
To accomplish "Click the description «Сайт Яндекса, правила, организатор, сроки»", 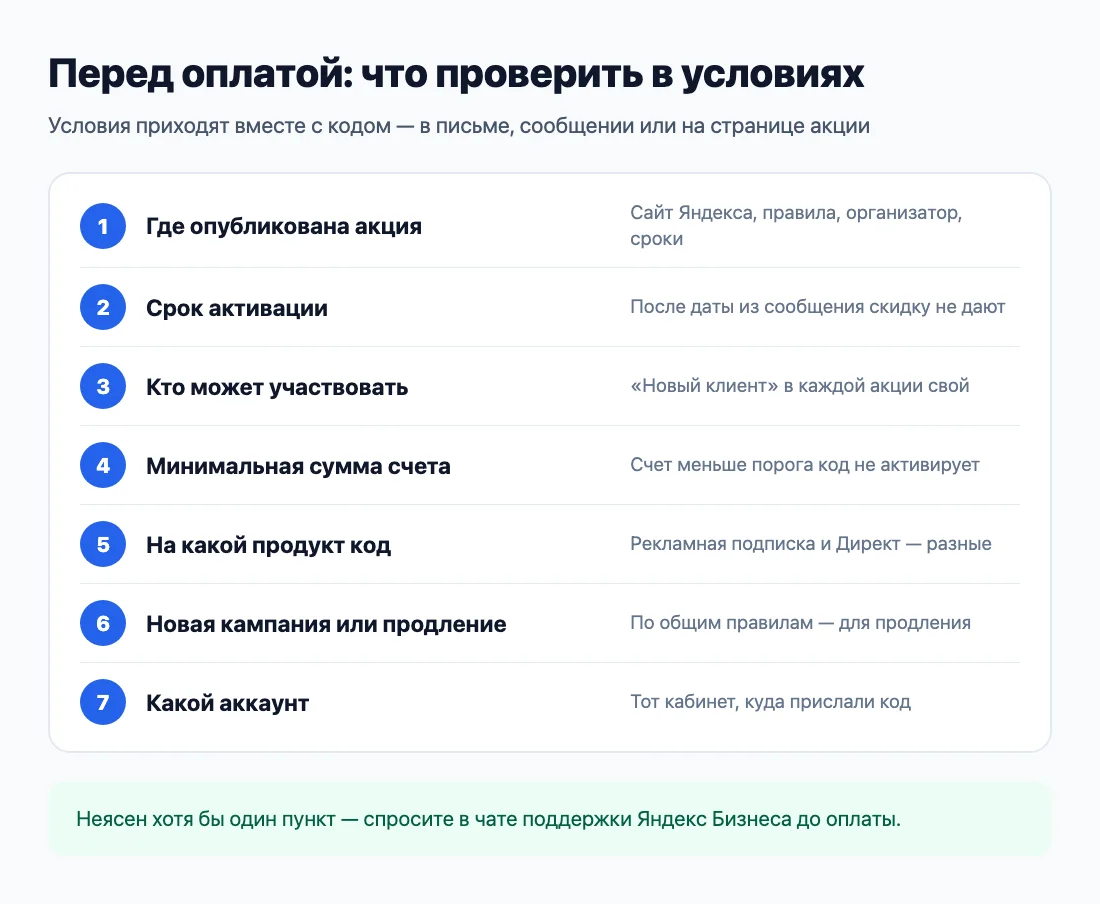I will tap(796, 225).
